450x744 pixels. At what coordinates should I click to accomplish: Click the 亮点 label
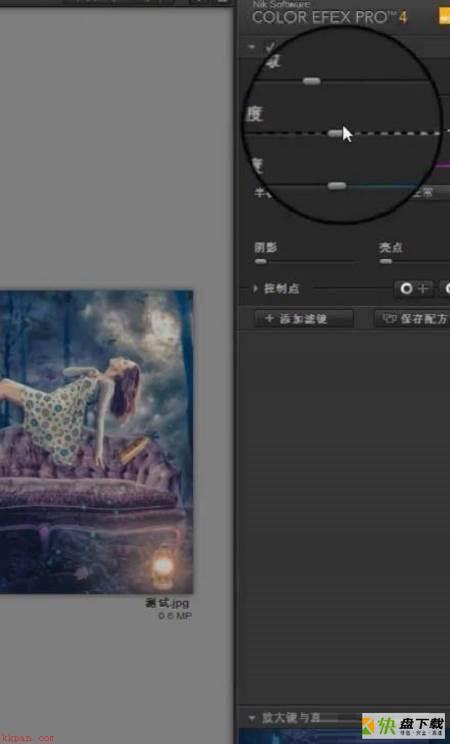[x=391, y=248]
